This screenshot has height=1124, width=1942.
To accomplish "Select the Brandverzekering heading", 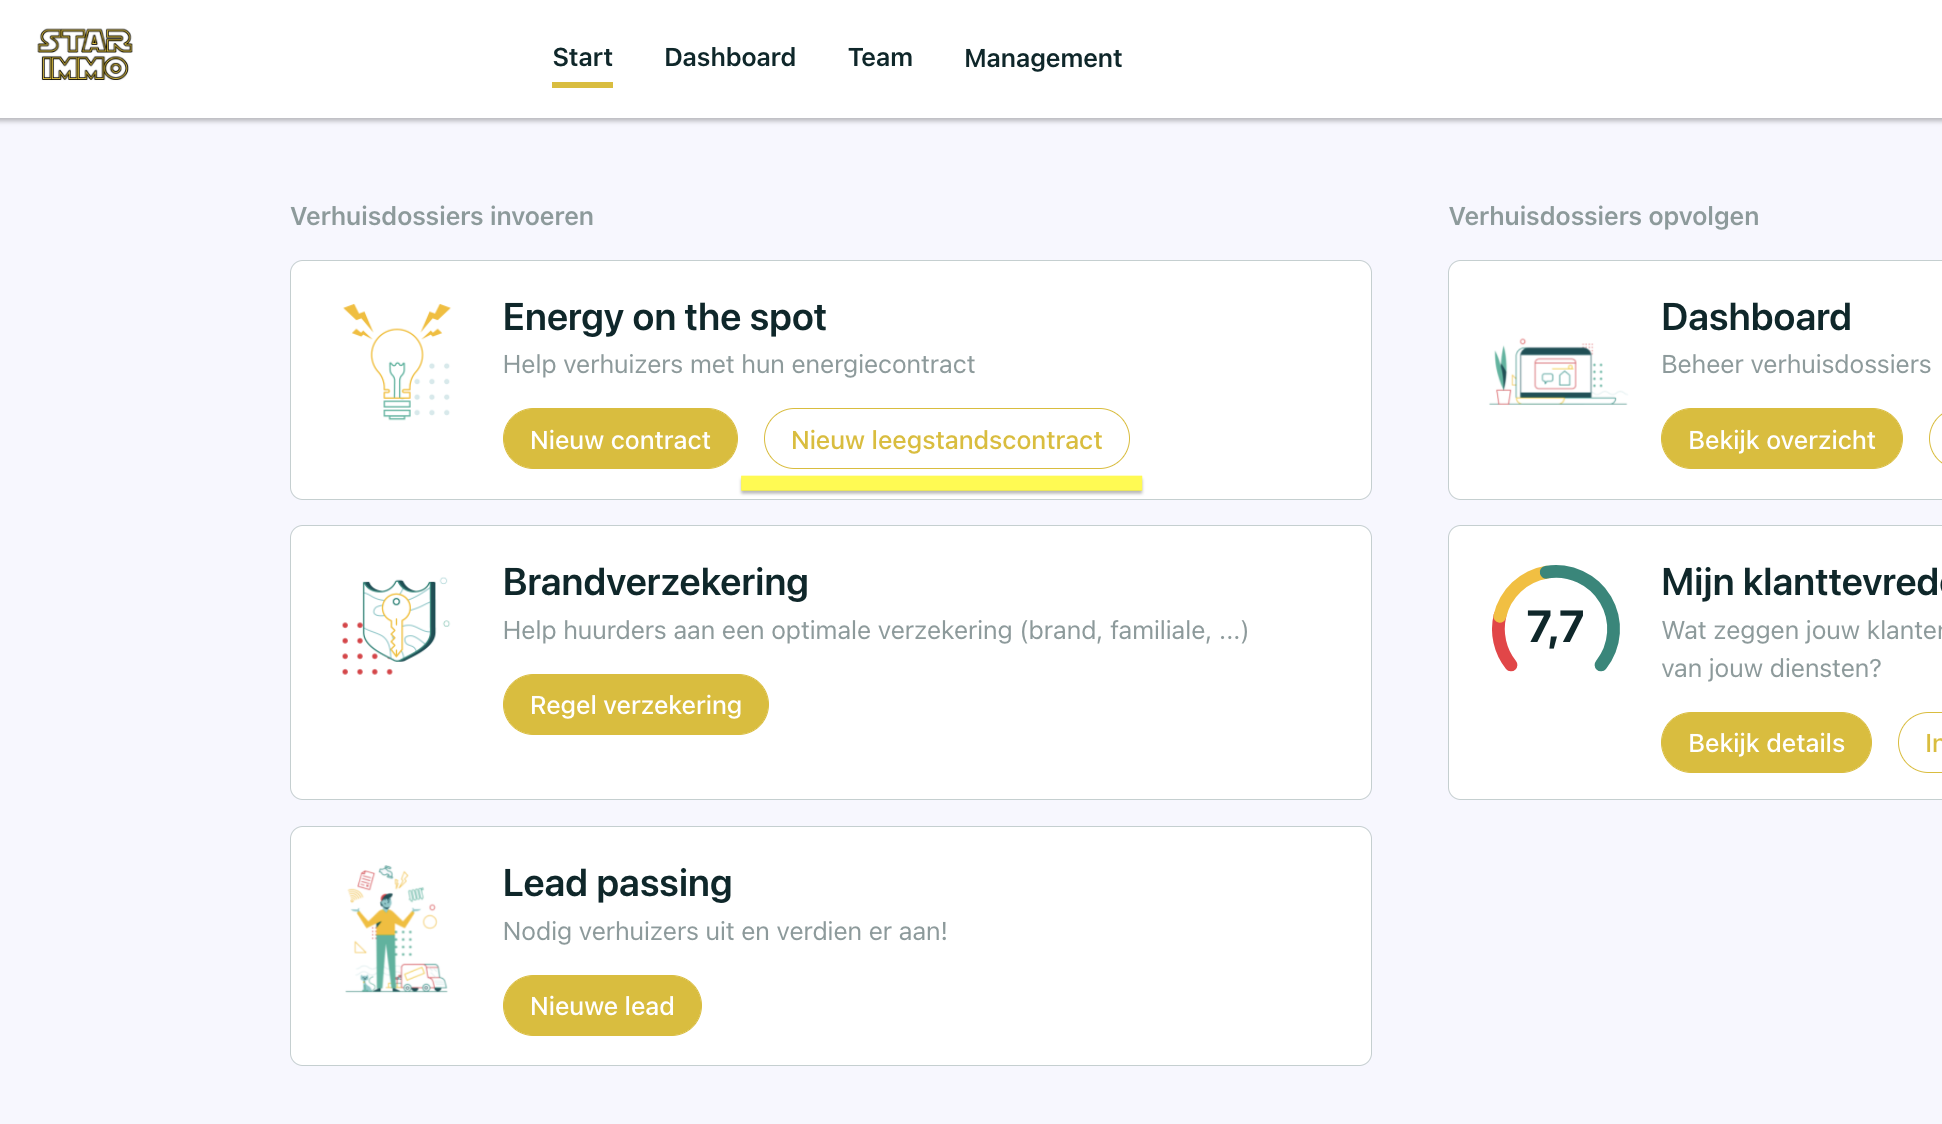I will [655, 583].
